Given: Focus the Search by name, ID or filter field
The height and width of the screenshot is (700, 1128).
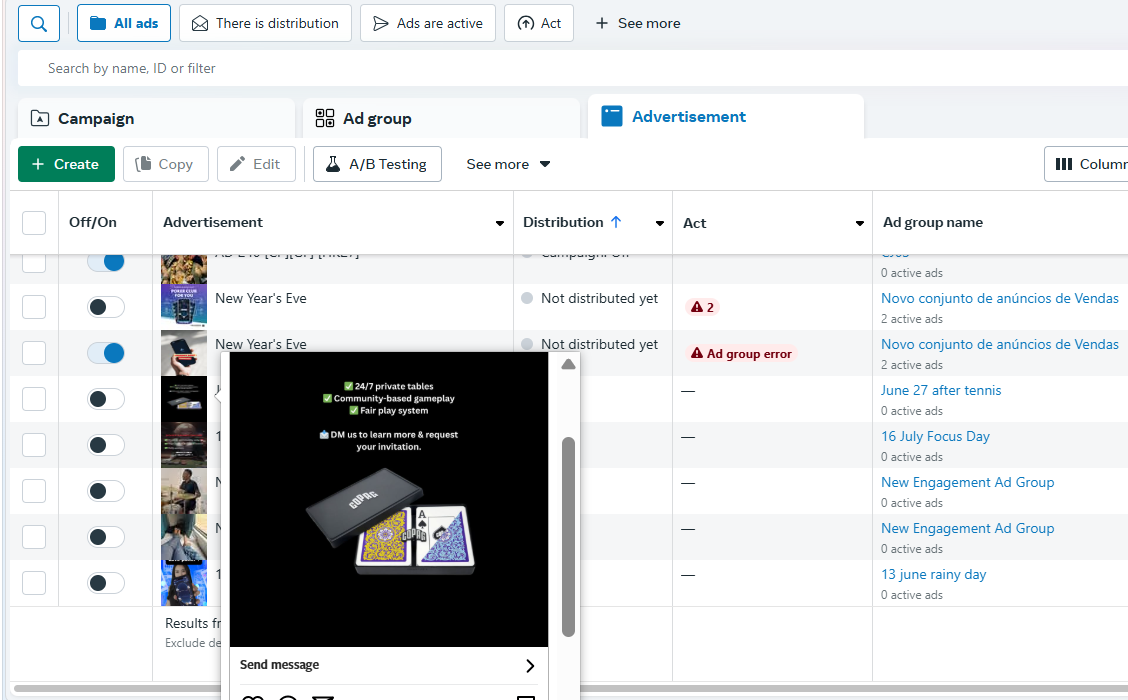Looking at the screenshot, I should (x=573, y=68).
